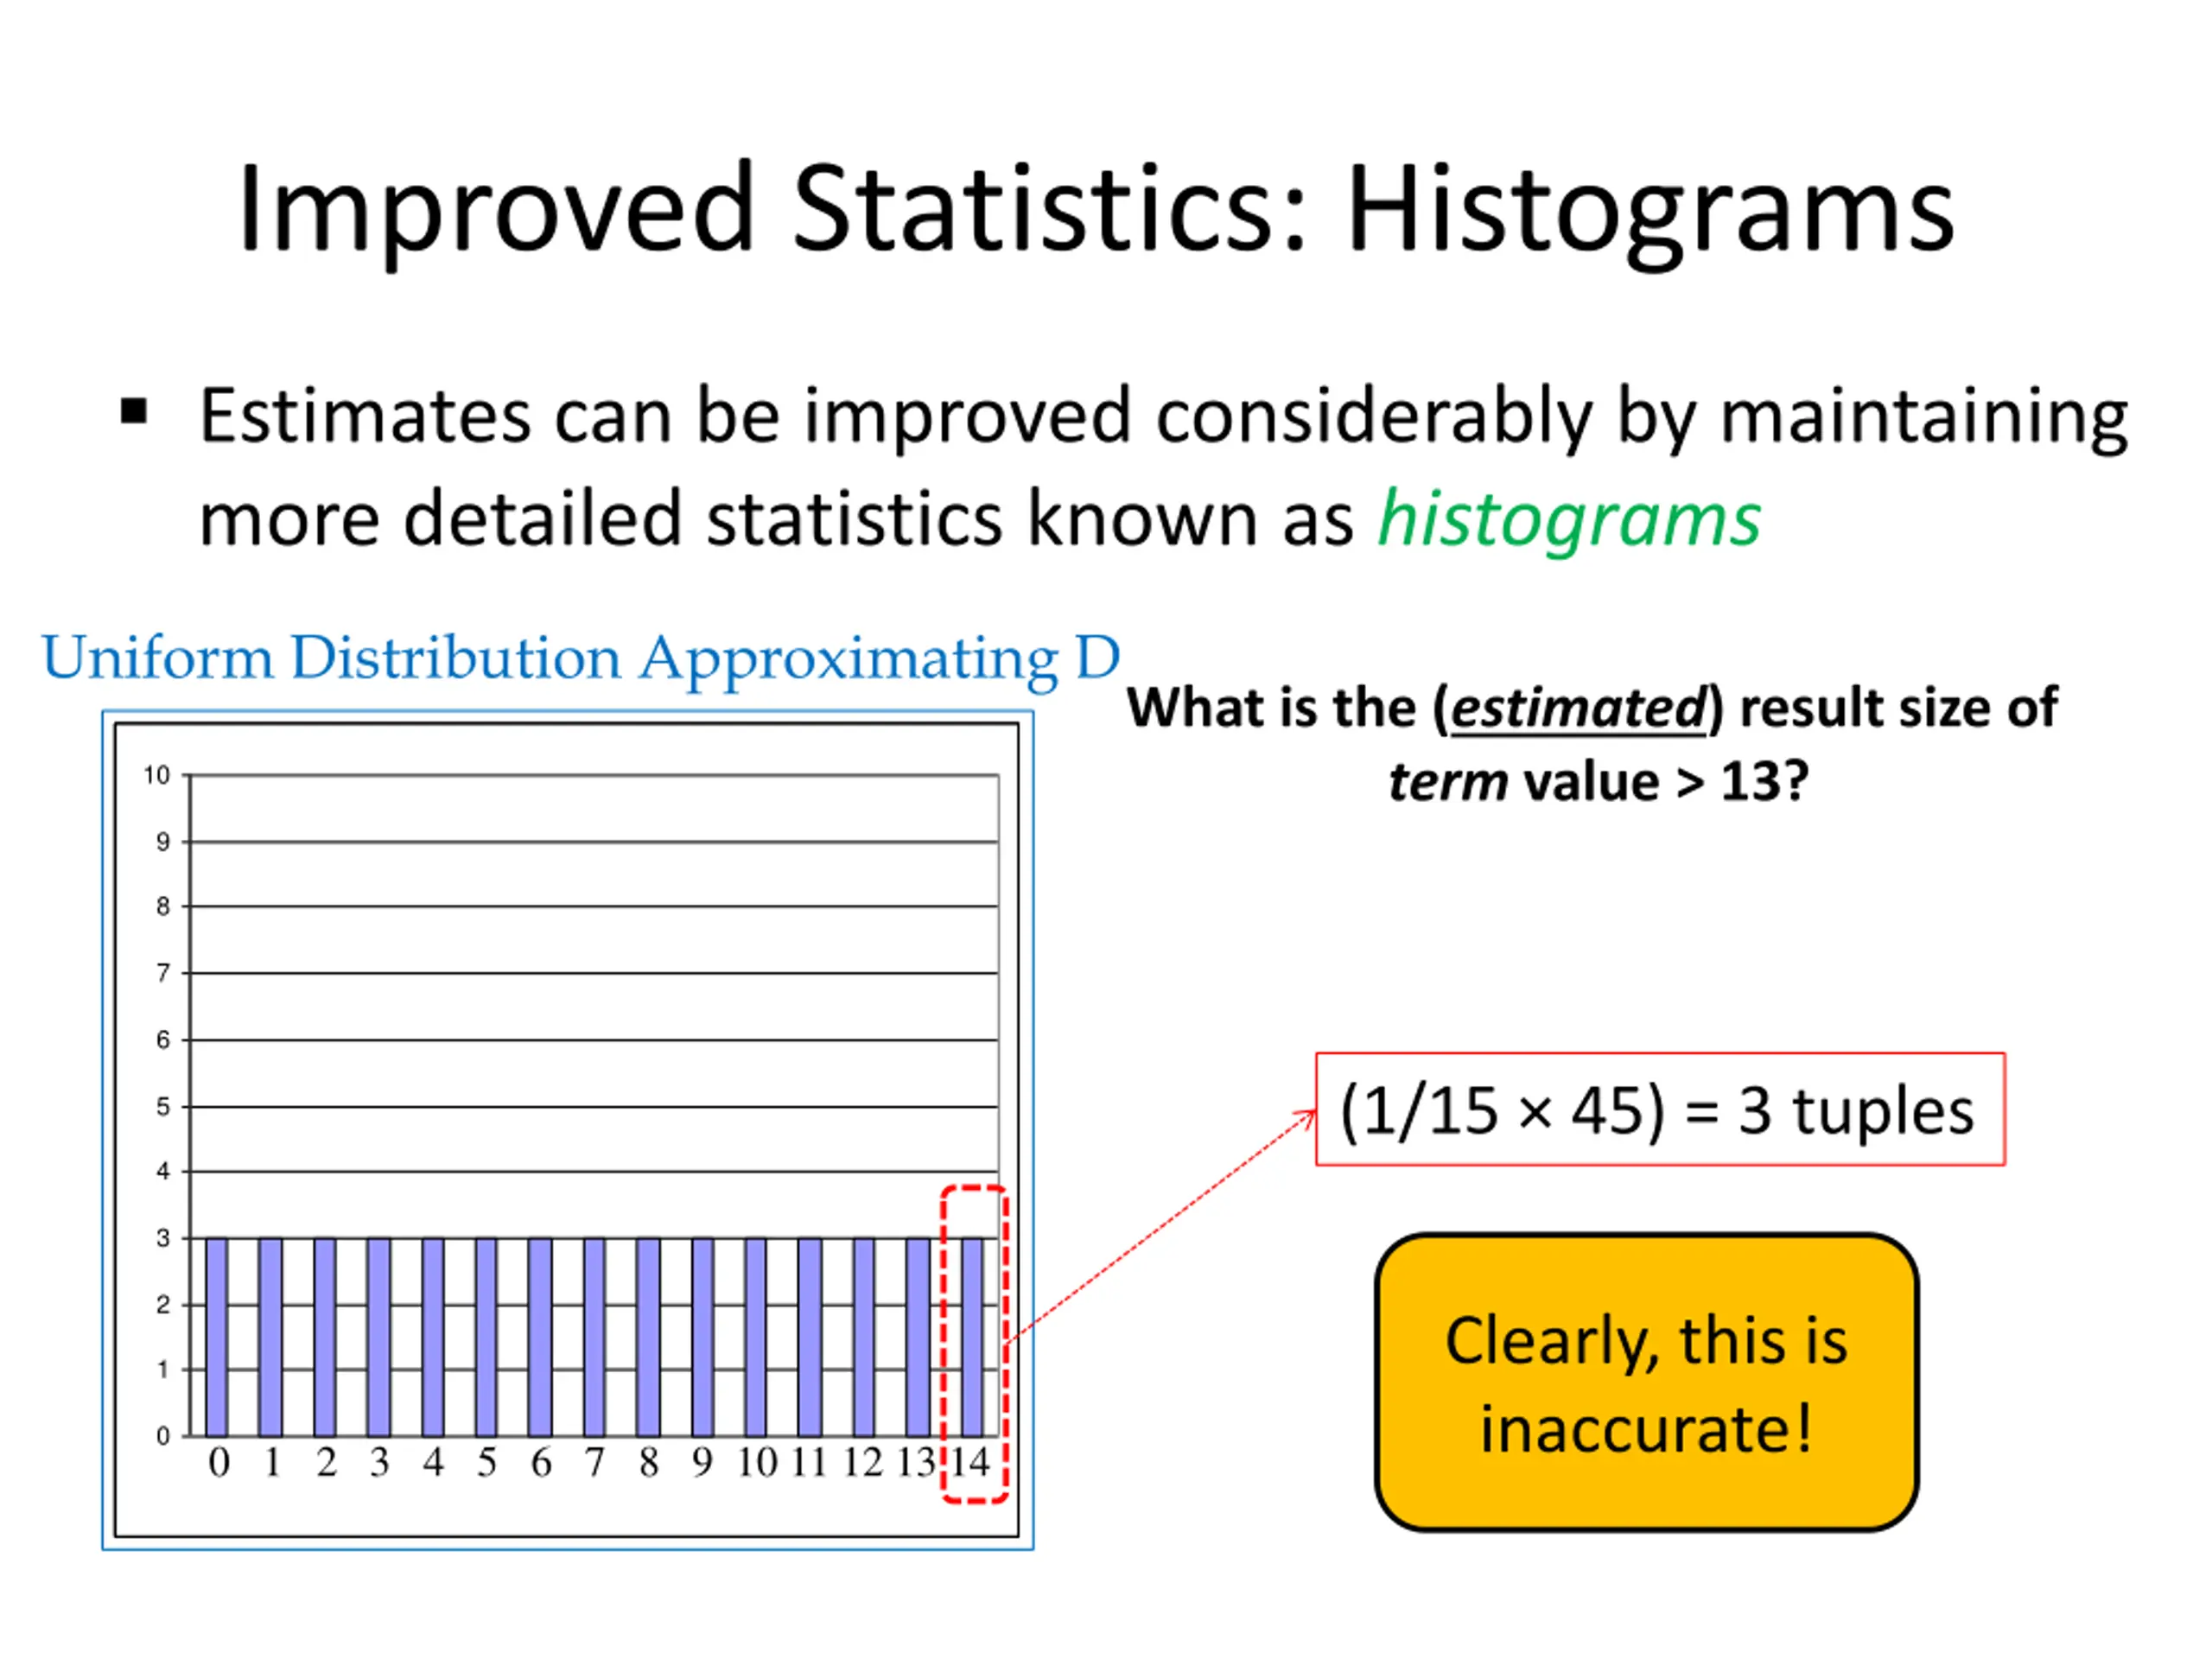Click the histogram bar for value 7
2212x1659 pixels.
click(594, 1336)
